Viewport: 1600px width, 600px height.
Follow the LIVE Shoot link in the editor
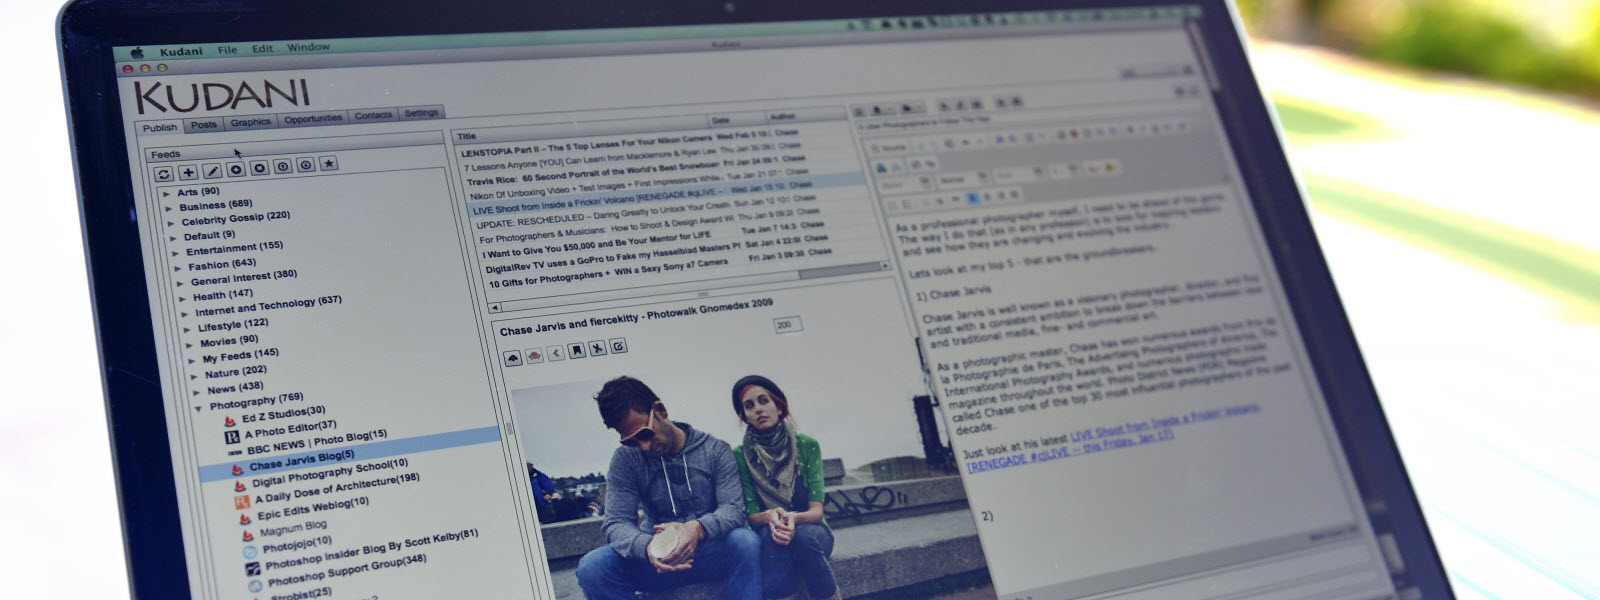coord(1113,438)
